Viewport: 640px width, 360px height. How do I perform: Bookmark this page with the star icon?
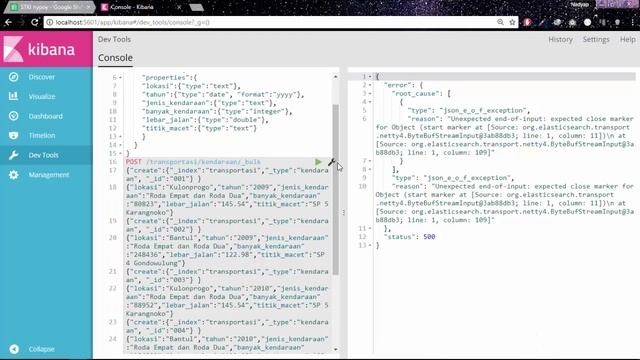512,22
